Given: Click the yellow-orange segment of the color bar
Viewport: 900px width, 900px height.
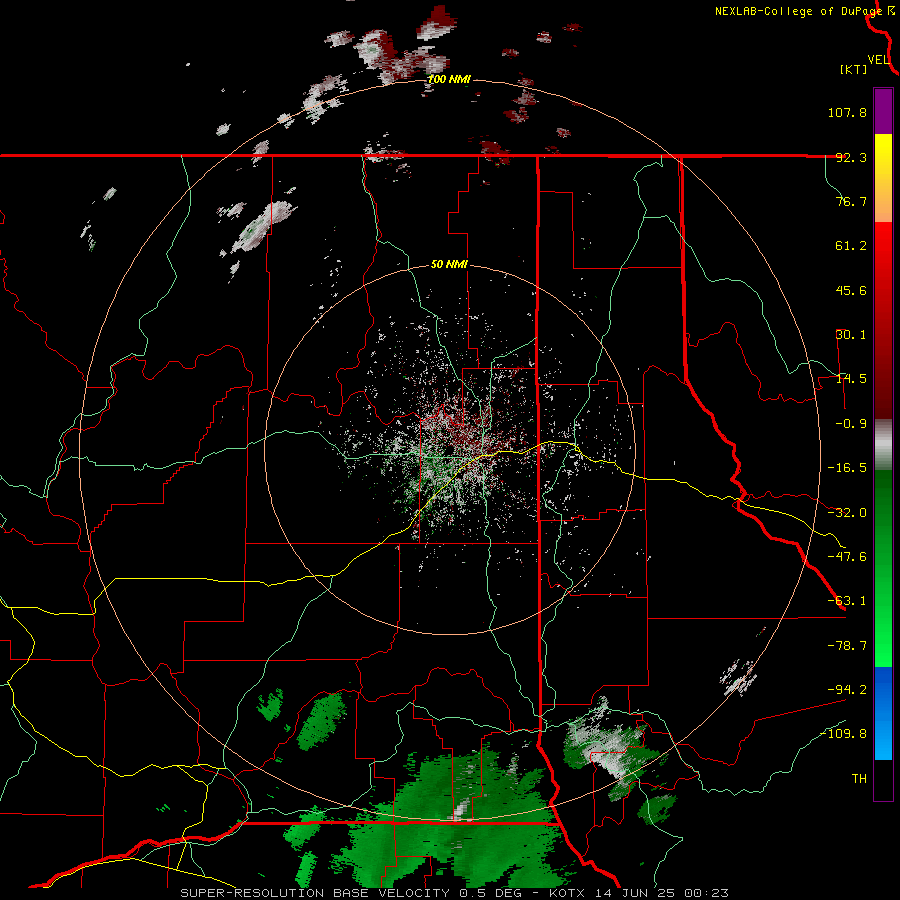Looking at the screenshot, I should 883,178.
